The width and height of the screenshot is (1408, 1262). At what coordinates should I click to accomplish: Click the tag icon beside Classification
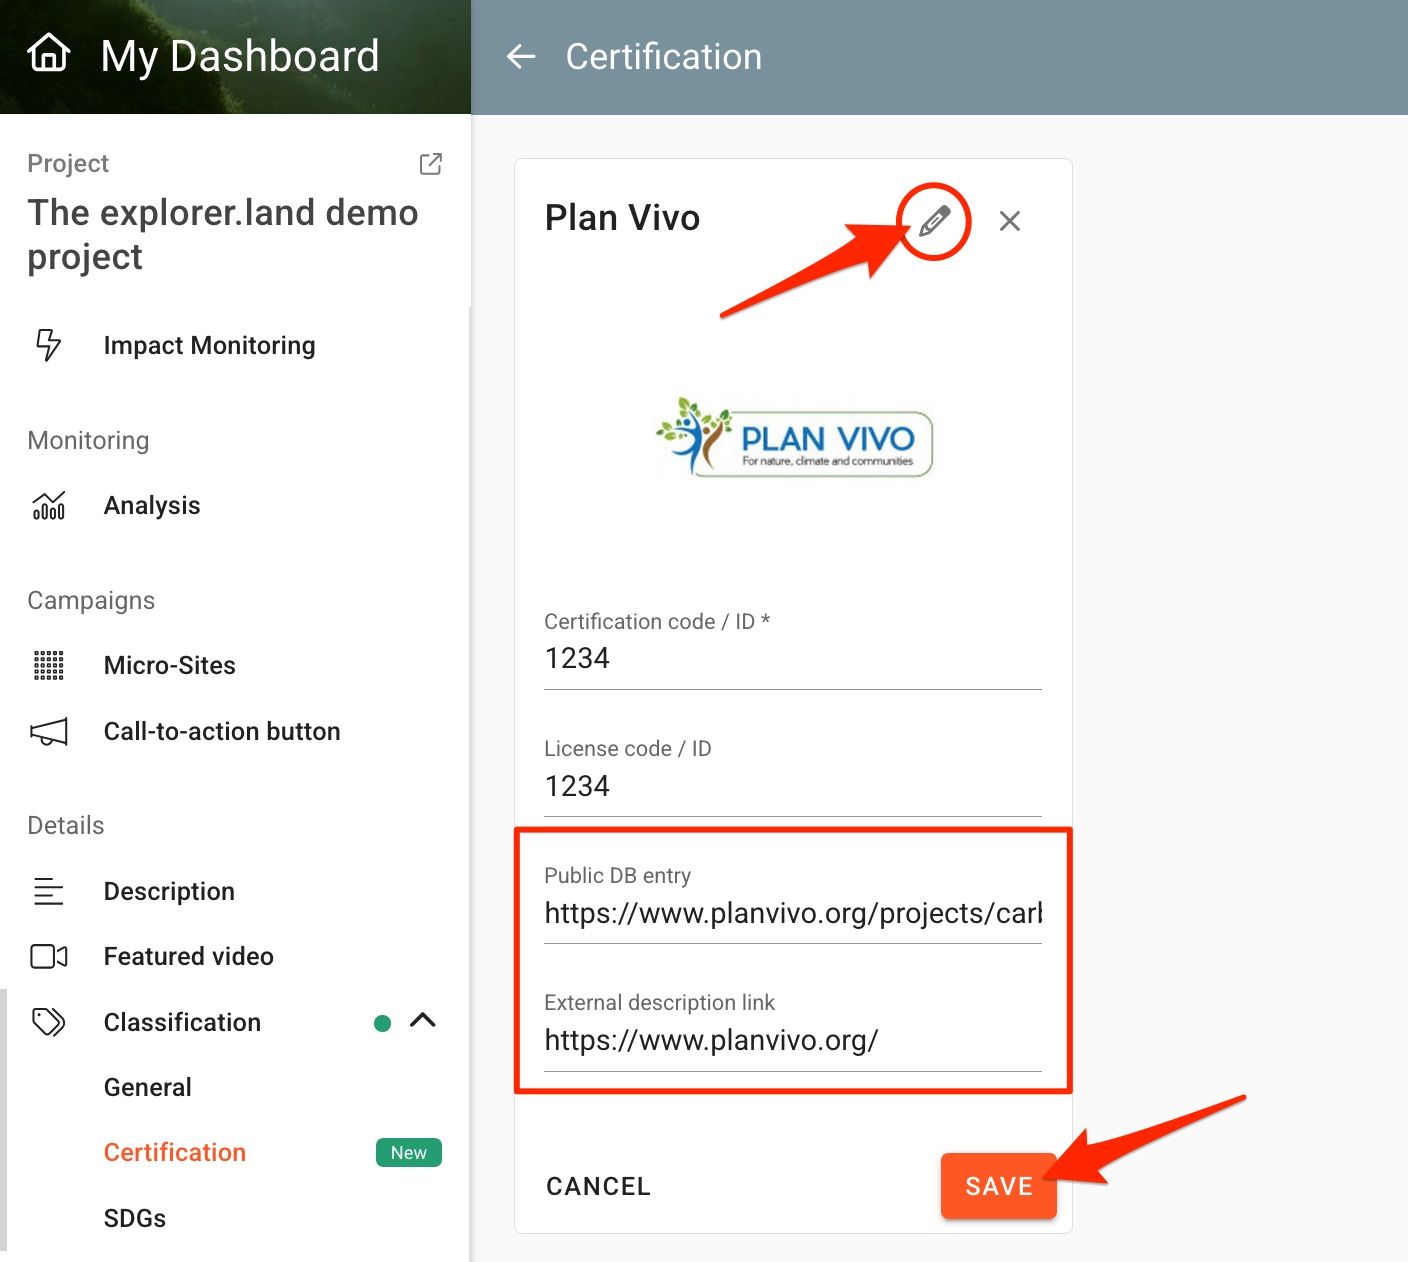[49, 1022]
